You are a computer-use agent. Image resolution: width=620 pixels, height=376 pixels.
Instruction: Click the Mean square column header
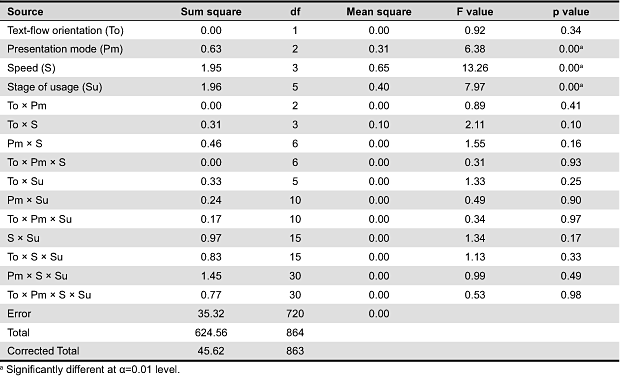coord(379,11)
